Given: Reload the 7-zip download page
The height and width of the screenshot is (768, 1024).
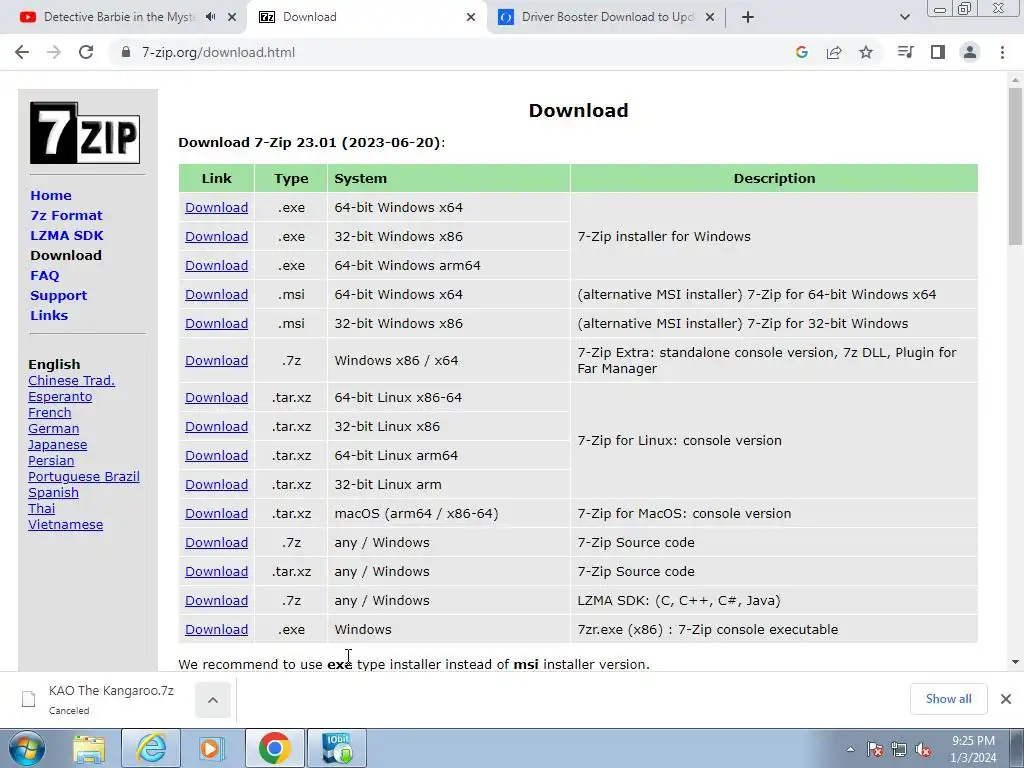Looking at the screenshot, I should 86,52.
